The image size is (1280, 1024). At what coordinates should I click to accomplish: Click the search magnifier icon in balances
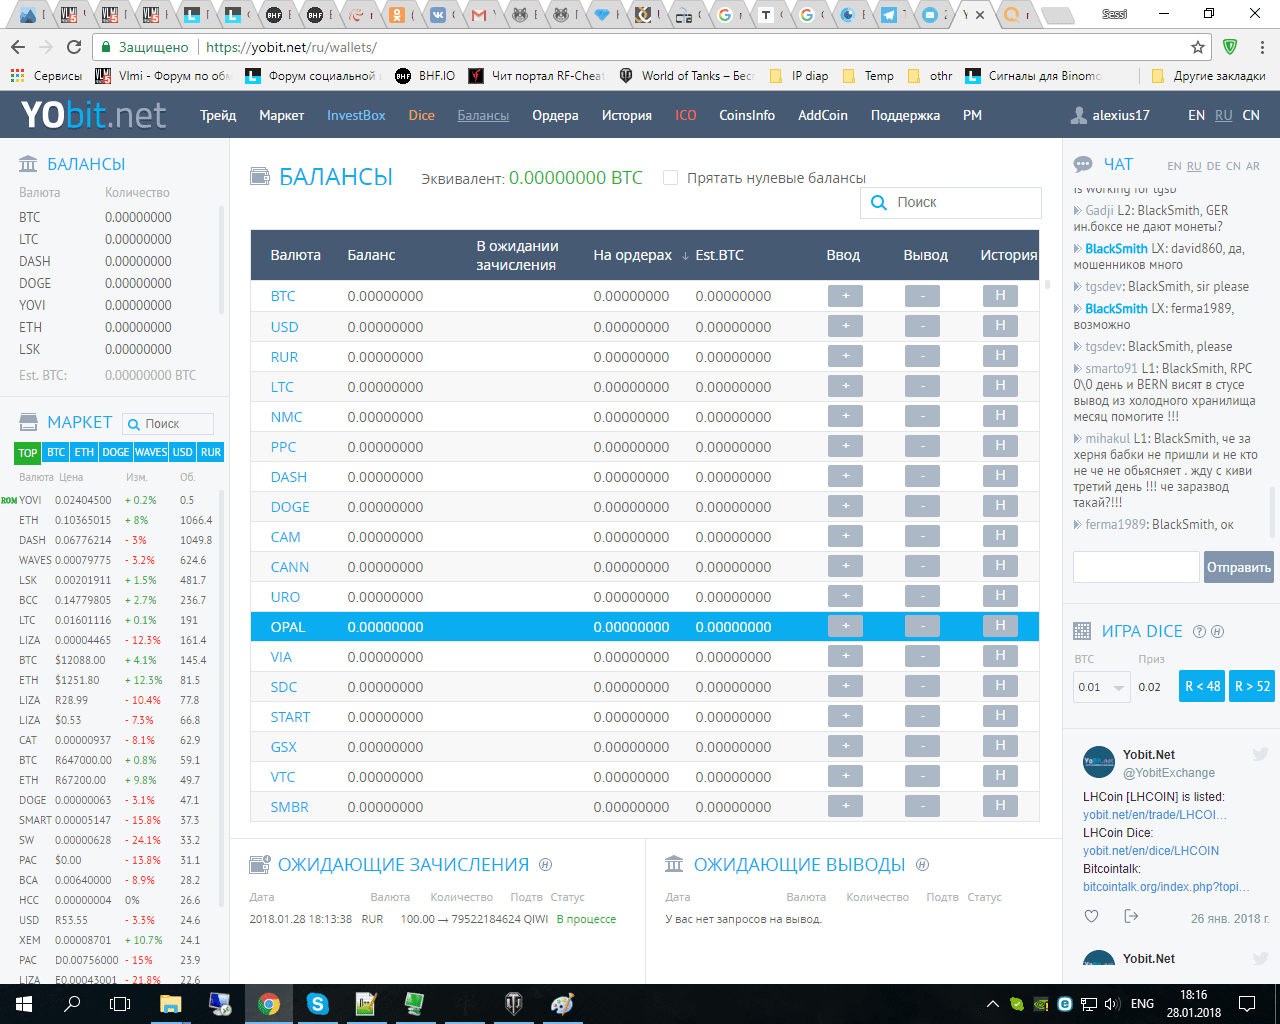[879, 203]
